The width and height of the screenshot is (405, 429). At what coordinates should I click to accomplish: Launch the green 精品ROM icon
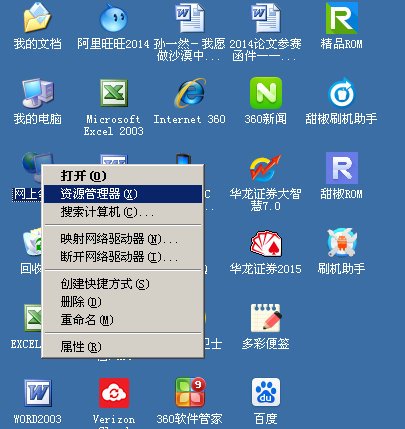[x=341, y=18]
